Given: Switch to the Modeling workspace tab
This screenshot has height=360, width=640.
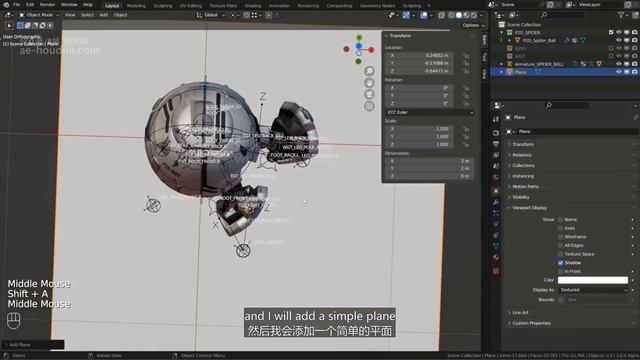Looking at the screenshot, I should coord(136,6).
